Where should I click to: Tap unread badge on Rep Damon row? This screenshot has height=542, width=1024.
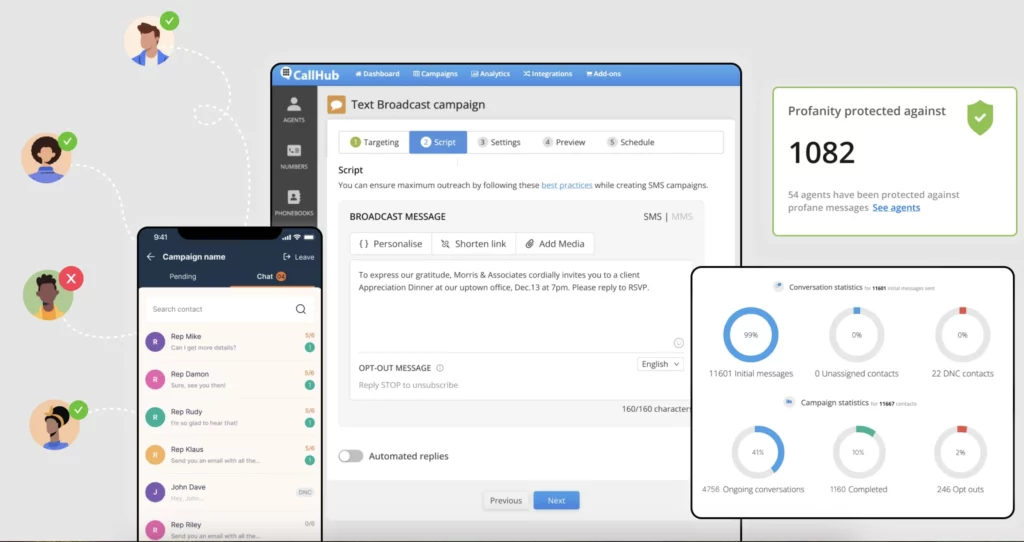pos(310,385)
